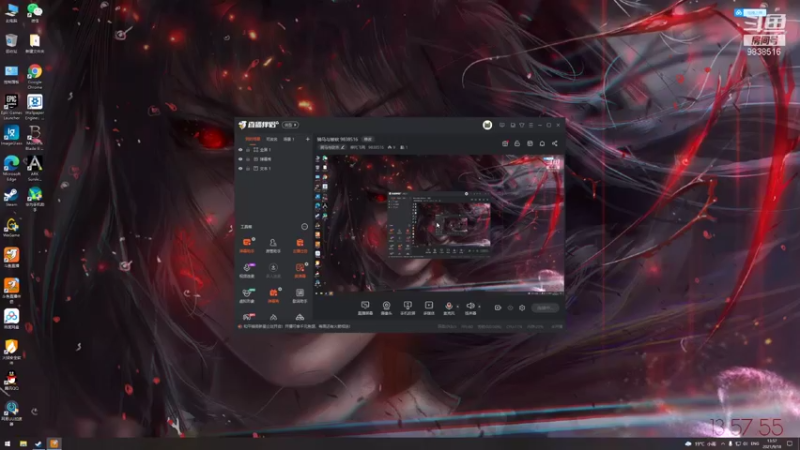
Task: Select the third source row in layer list
Action: (274, 168)
